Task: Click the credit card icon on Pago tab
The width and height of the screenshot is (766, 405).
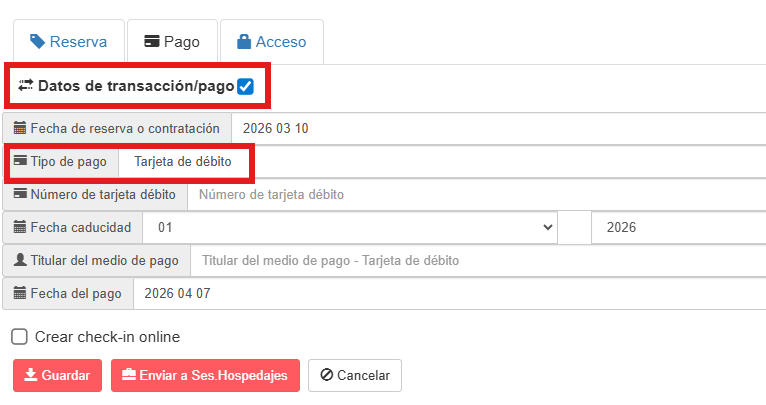Action: [152, 42]
